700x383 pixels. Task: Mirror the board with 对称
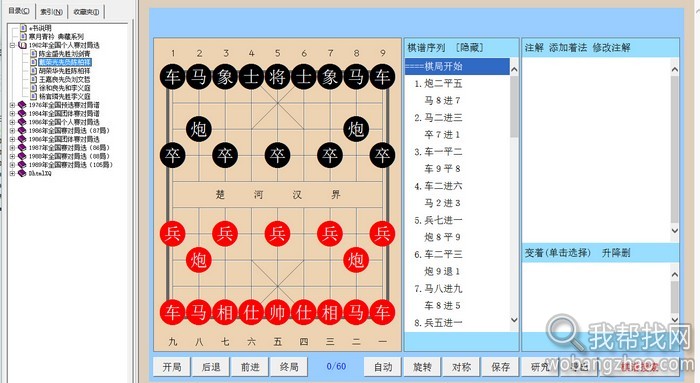(x=461, y=367)
